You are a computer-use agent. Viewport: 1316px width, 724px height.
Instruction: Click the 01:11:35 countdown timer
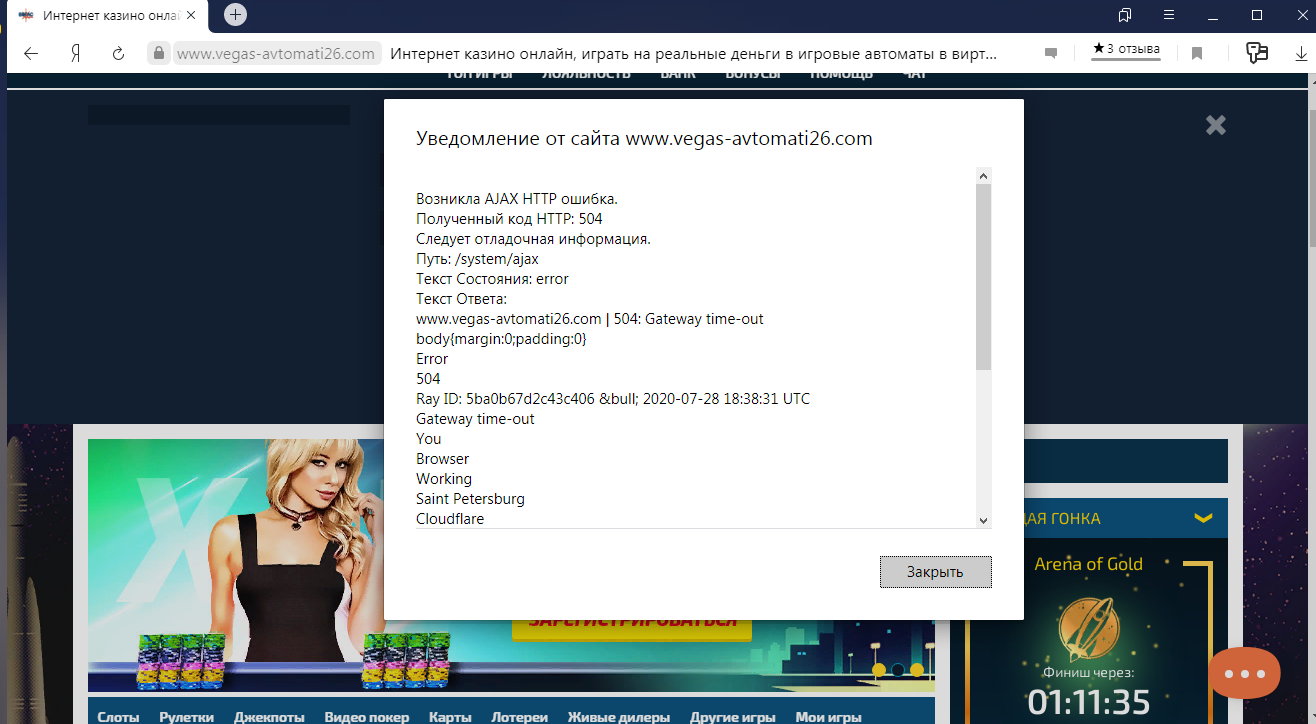[1089, 702]
